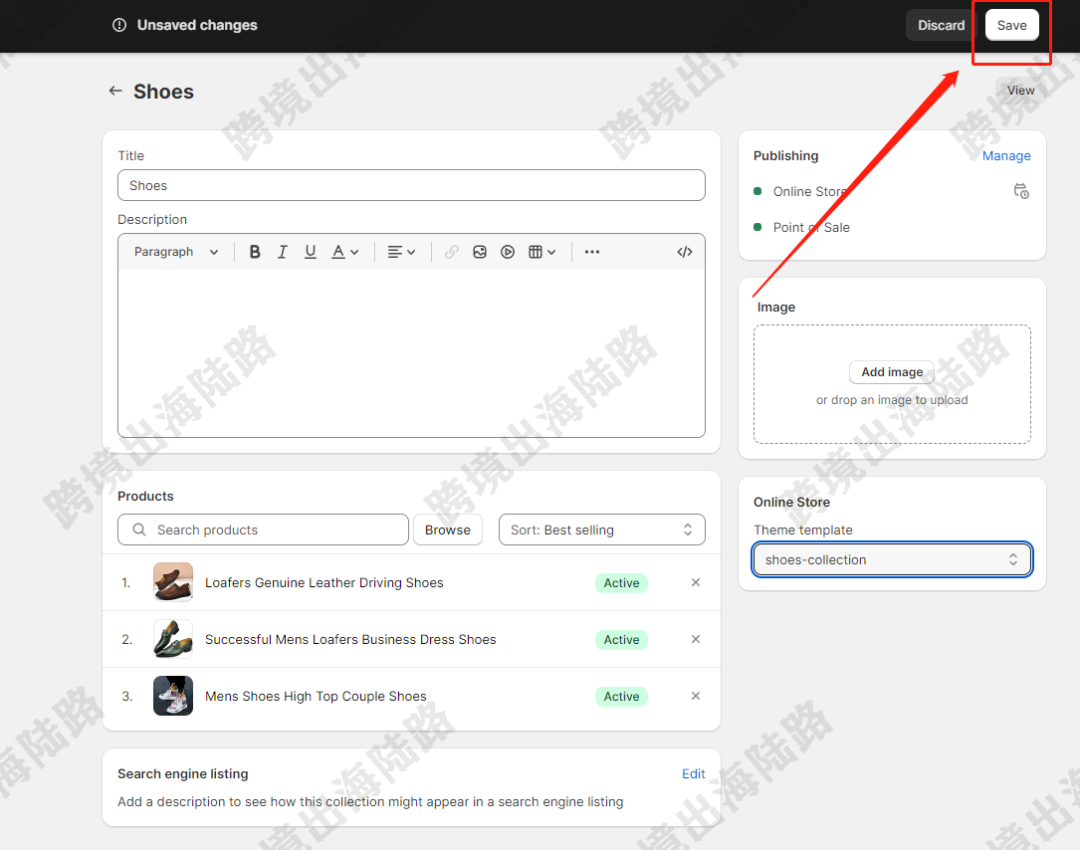Open more formatting options (three dots)
This screenshot has width=1080, height=850.
click(592, 252)
